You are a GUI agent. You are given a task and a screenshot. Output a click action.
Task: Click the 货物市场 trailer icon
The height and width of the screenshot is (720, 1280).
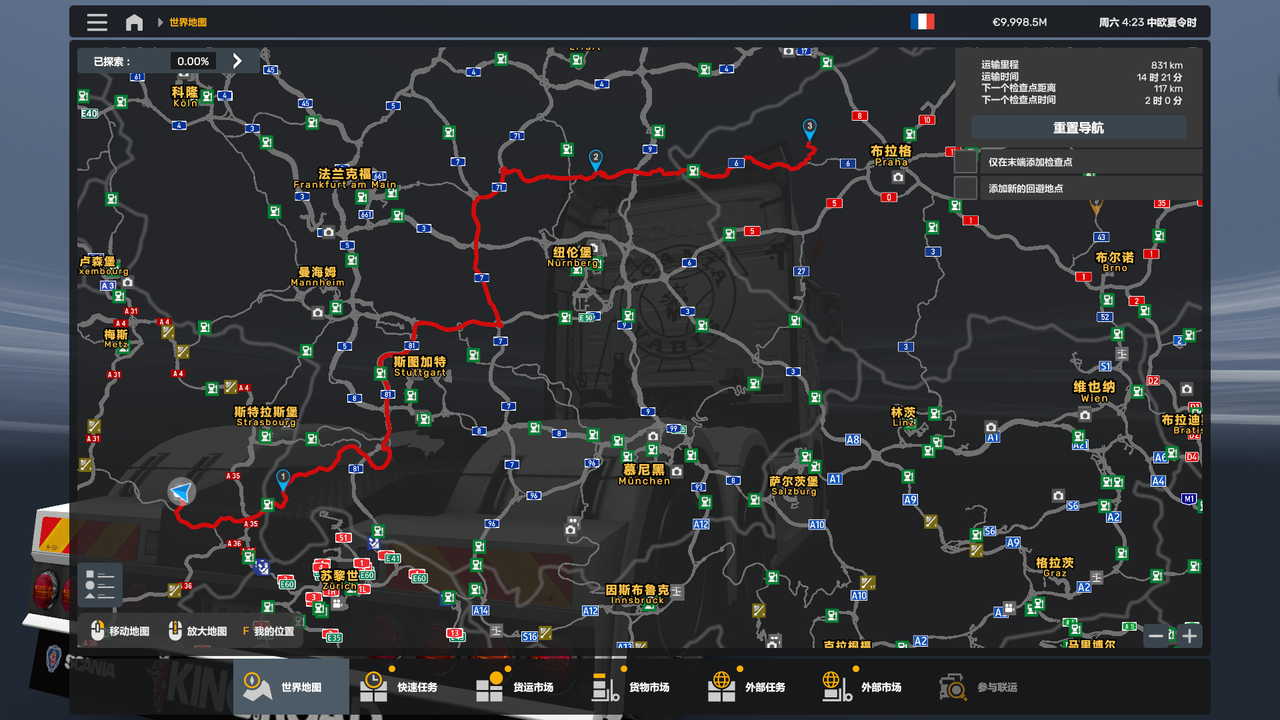[606, 687]
